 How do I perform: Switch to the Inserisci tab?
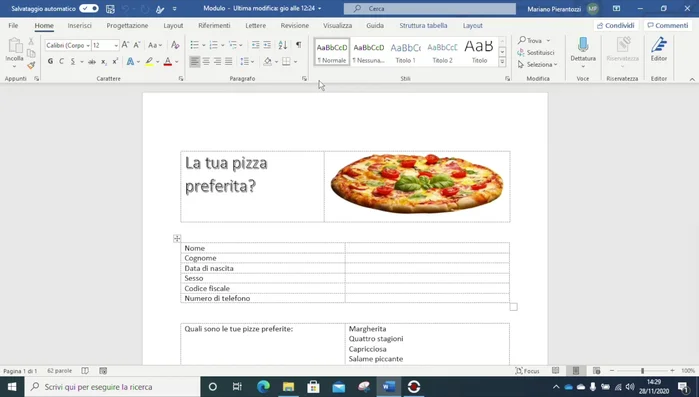pyautogui.click(x=79, y=26)
